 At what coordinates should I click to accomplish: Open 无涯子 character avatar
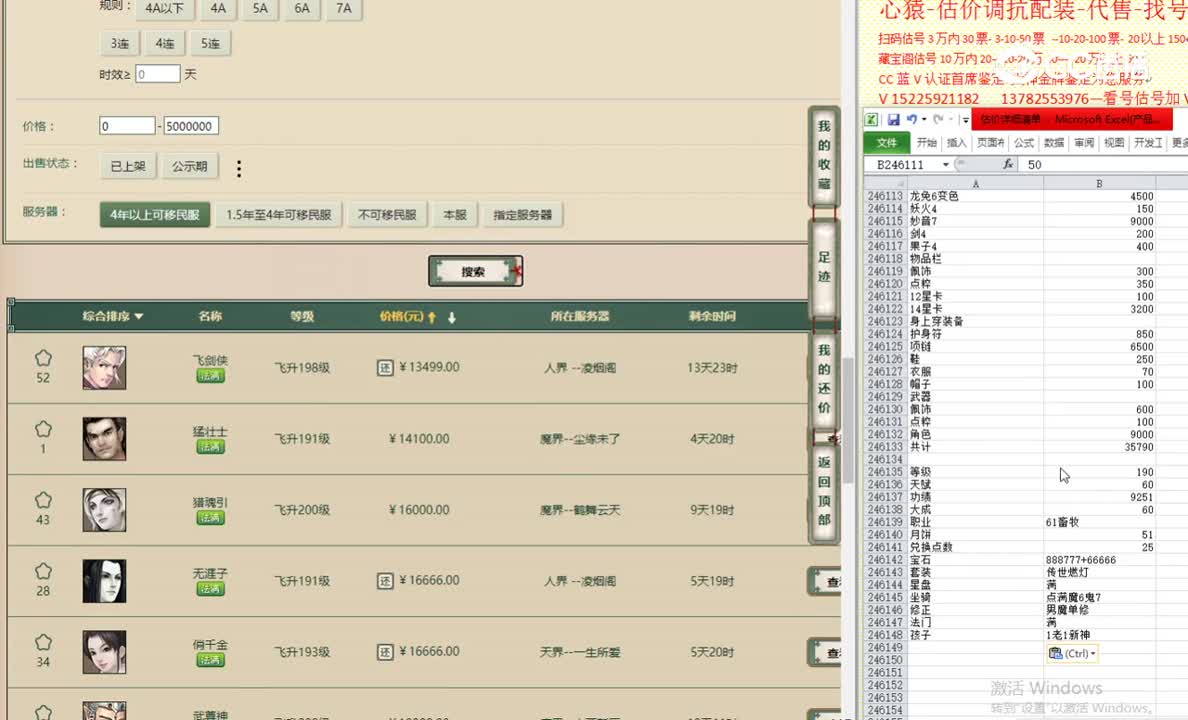[x=104, y=581]
